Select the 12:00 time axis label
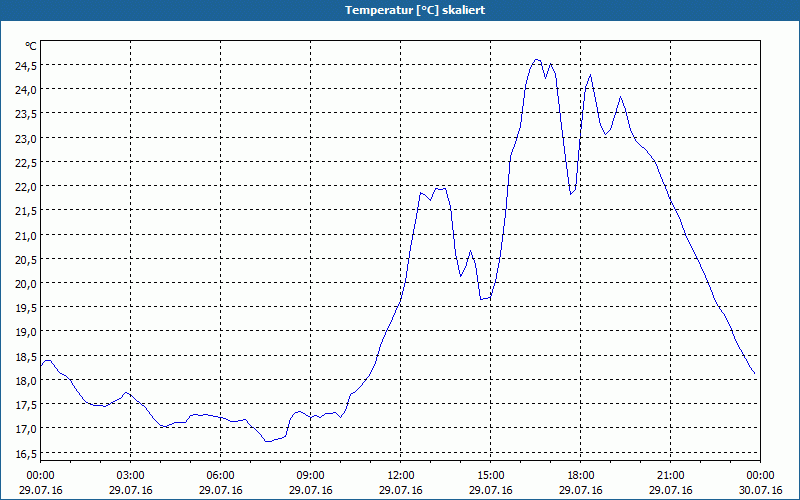800x500 pixels. (x=401, y=475)
